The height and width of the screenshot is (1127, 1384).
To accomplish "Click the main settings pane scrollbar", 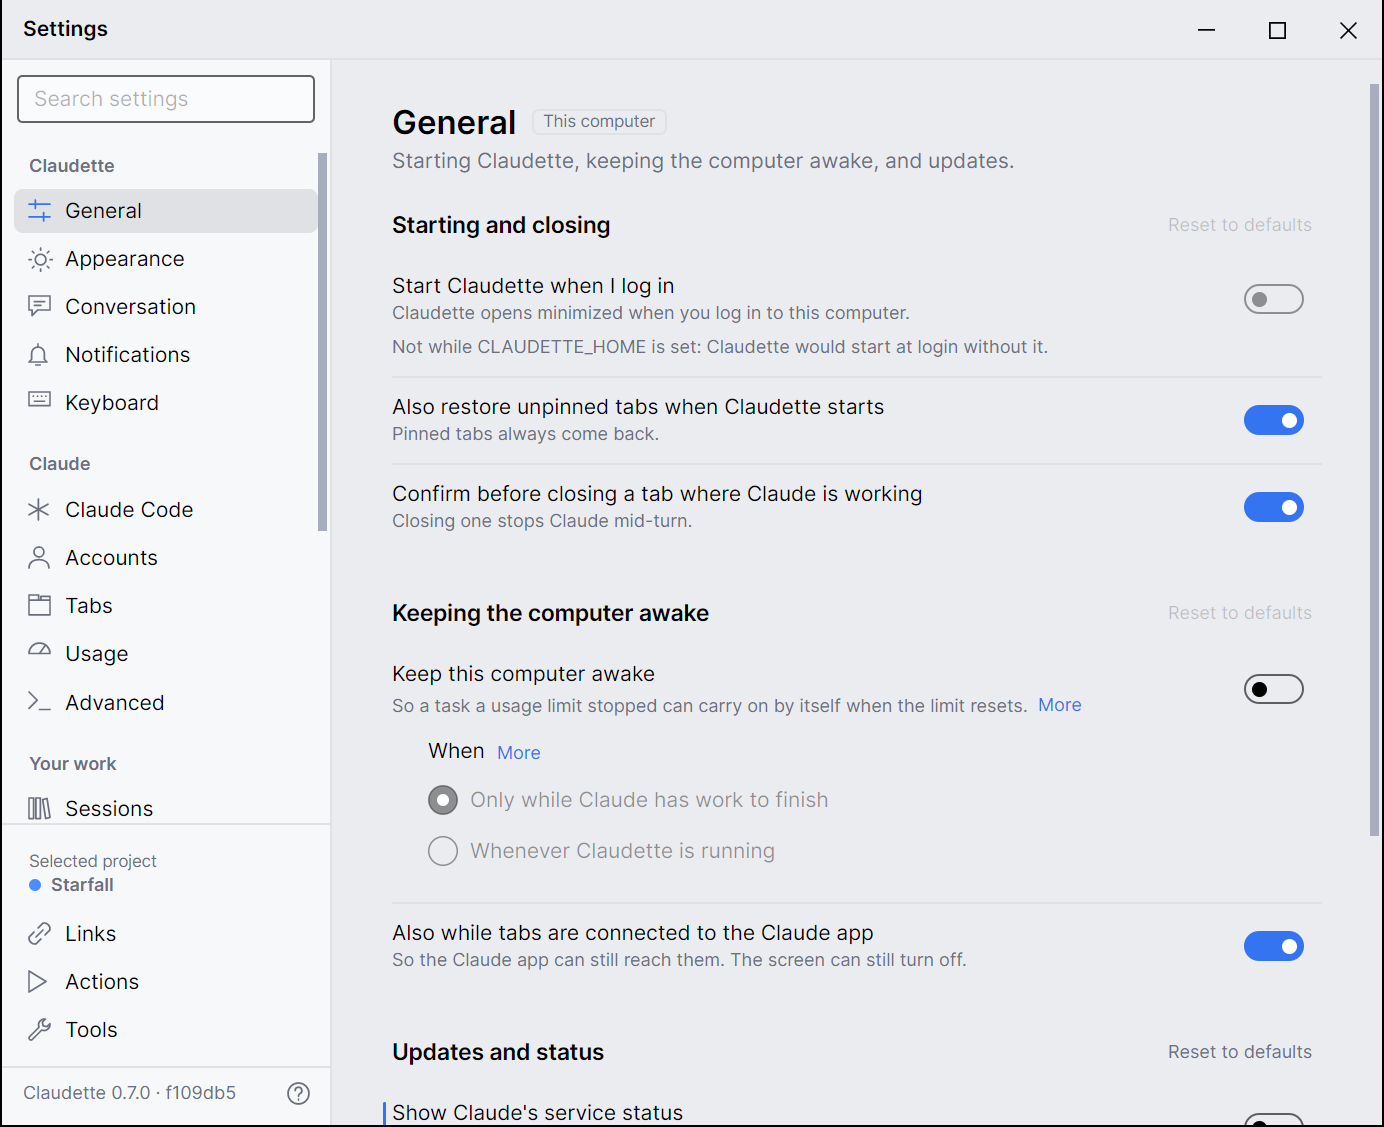I will (x=1374, y=460).
